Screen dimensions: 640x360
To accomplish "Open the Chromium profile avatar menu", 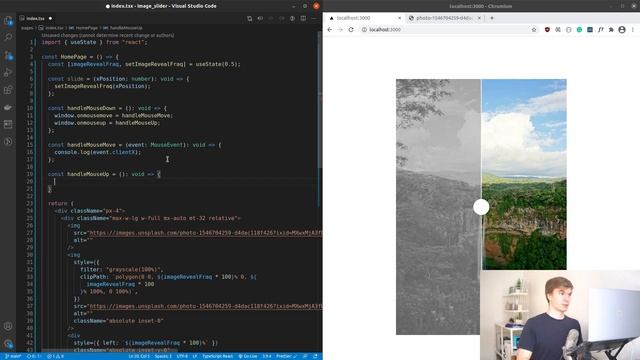I will point(622,29).
